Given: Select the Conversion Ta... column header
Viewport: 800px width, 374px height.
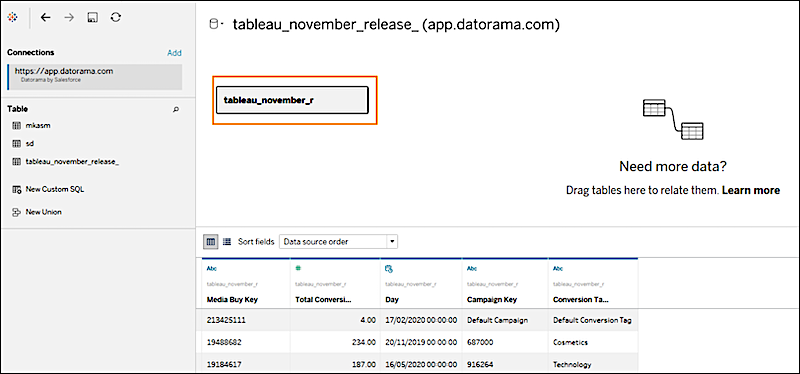Looking at the screenshot, I should click(581, 300).
